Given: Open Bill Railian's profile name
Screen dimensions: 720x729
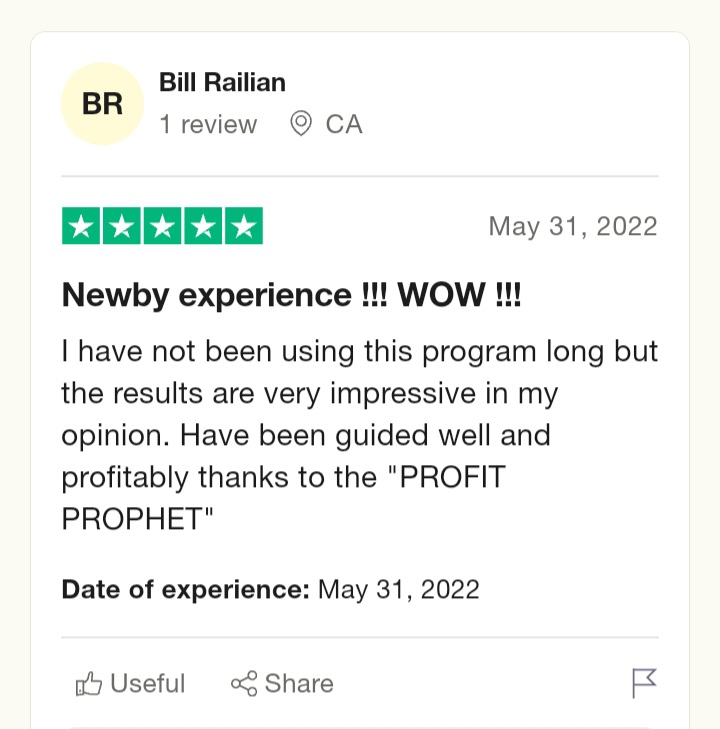Looking at the screenshot, I should pos(222,82).
